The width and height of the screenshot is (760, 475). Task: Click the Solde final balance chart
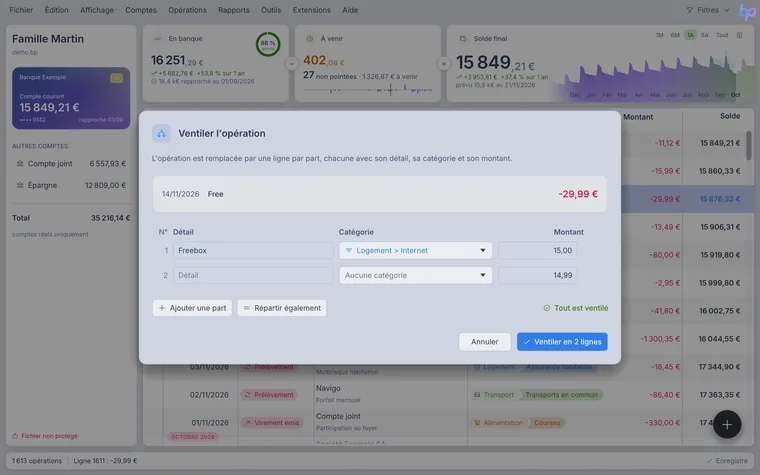(652, 75)
